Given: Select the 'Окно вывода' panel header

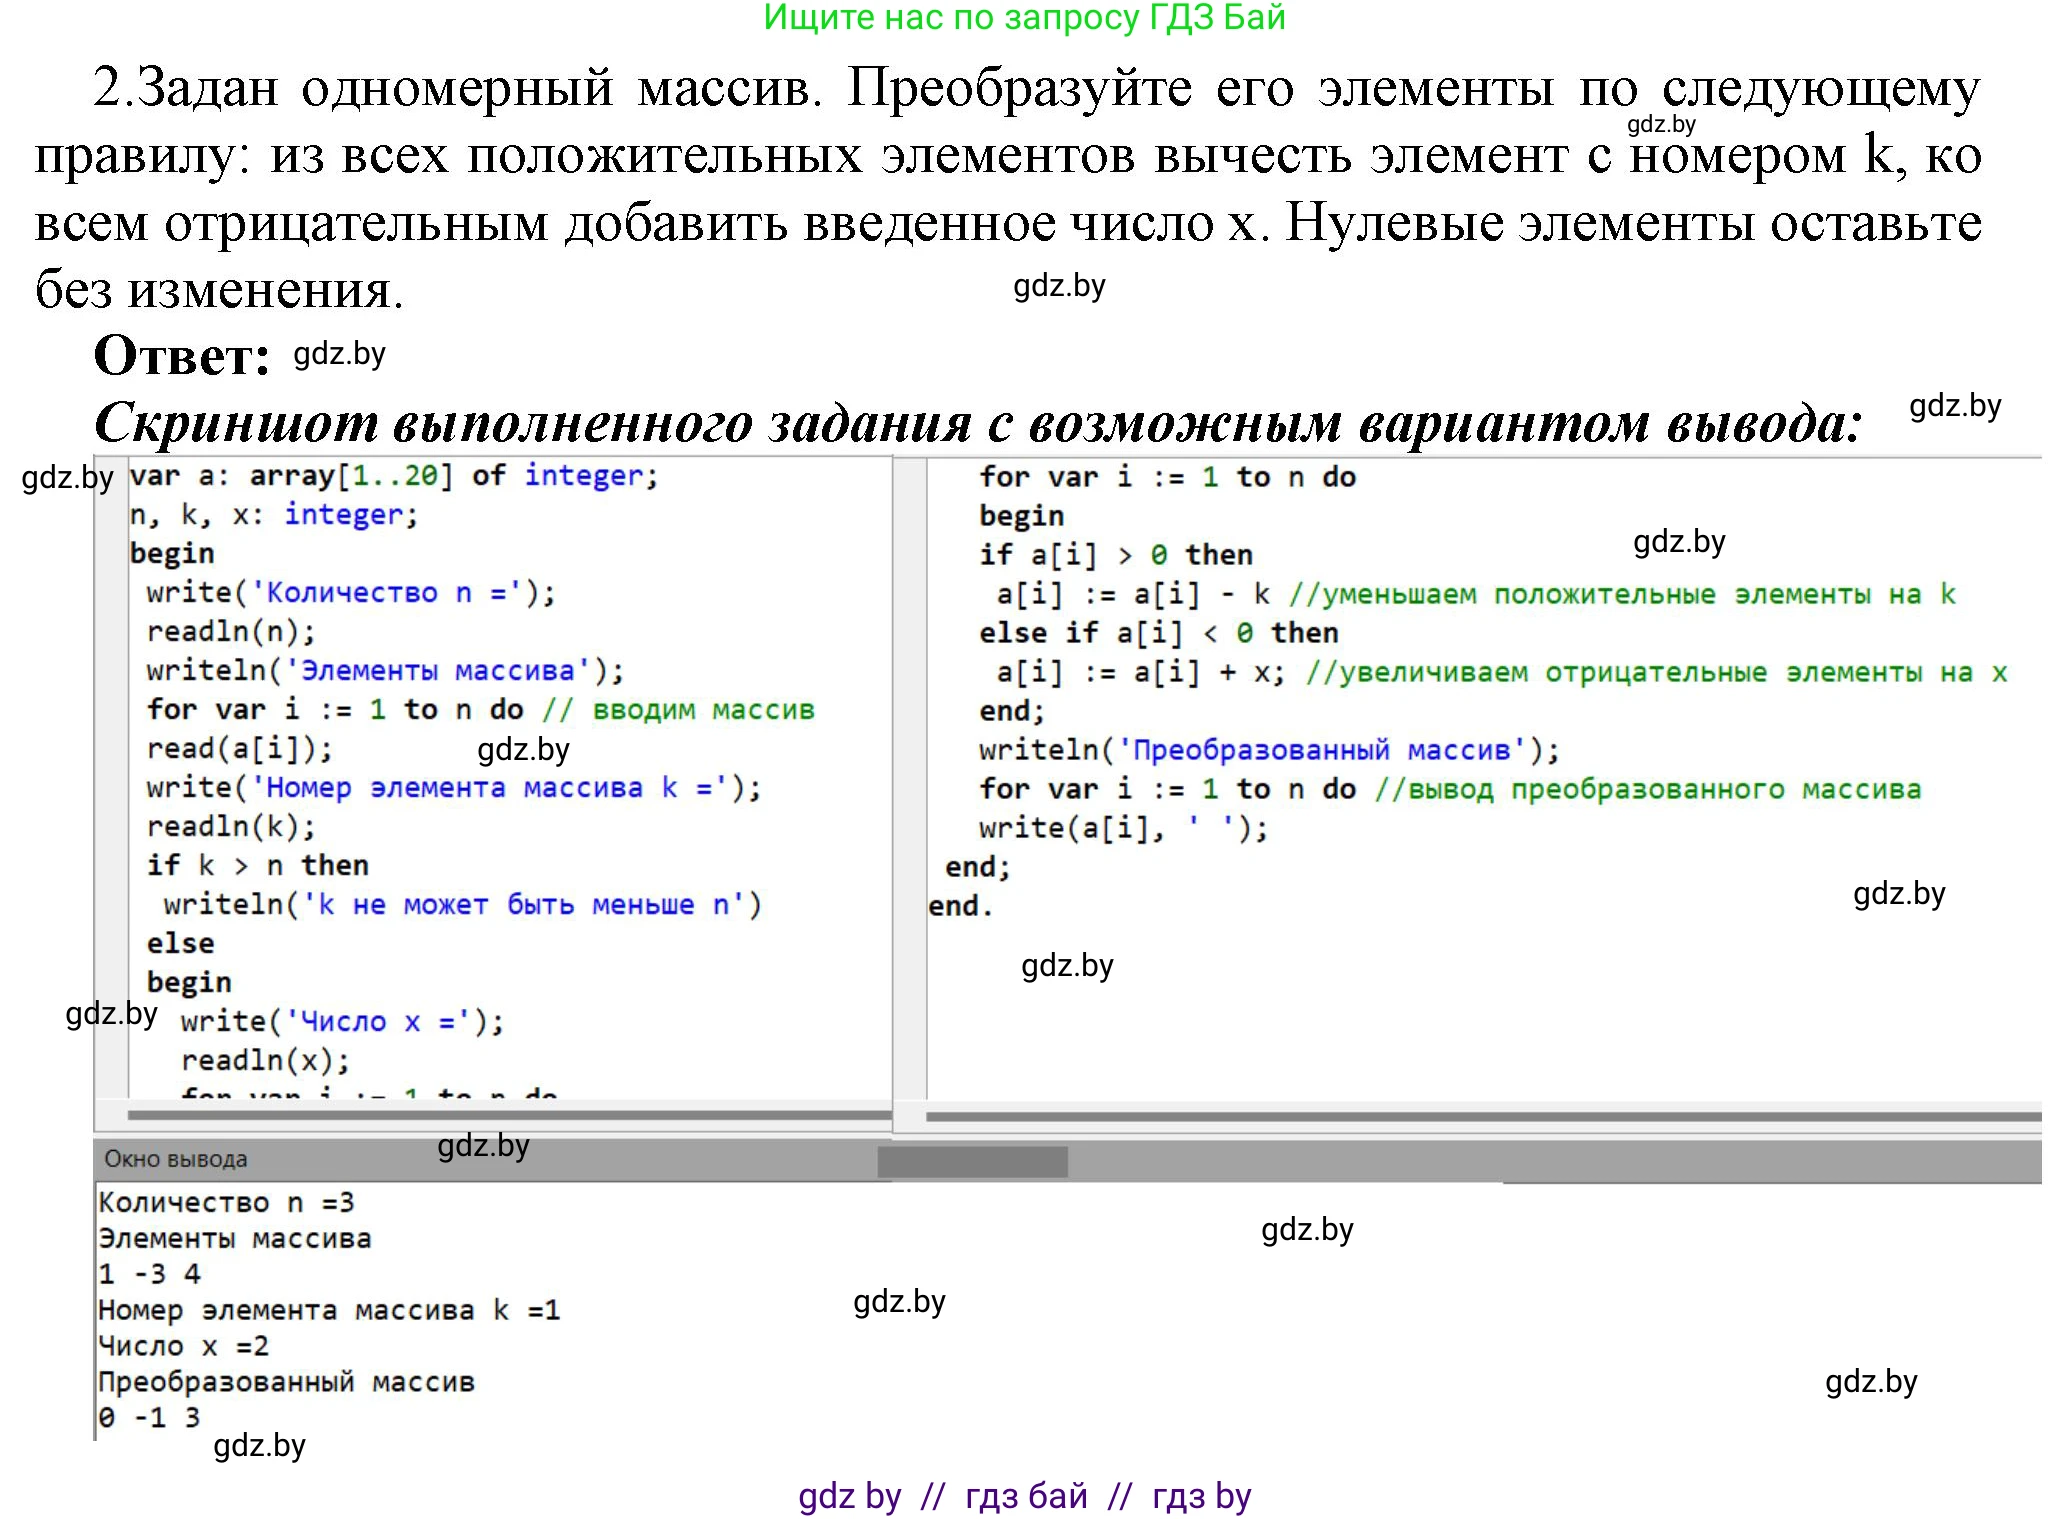Looking at the screenshot, I should [x=176, y=1159].
